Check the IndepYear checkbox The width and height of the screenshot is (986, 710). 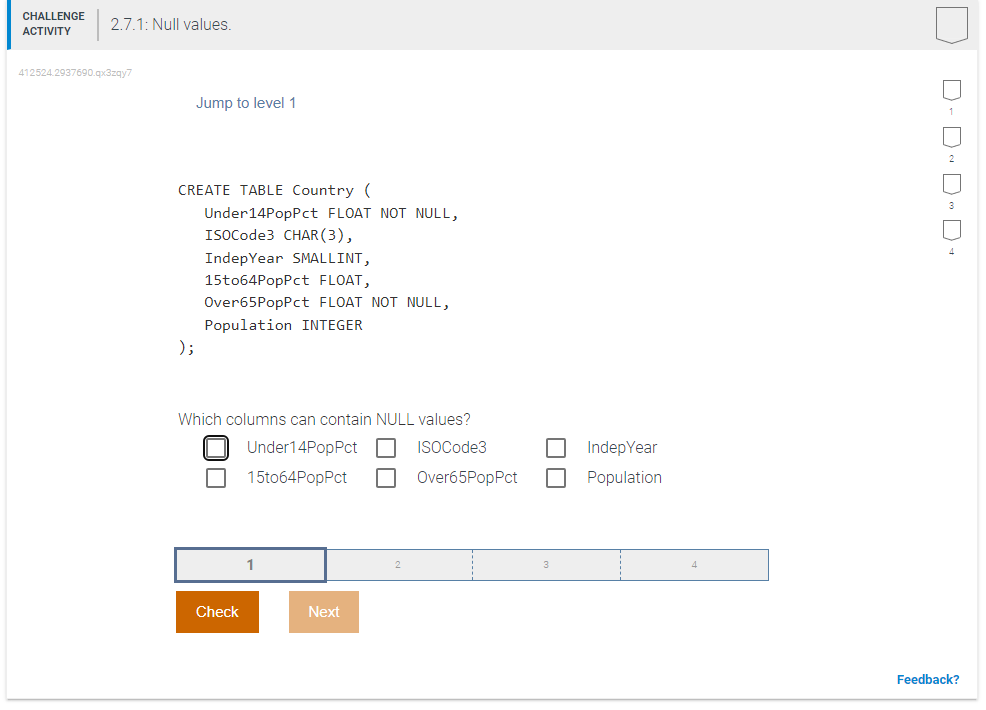[556, 447]
